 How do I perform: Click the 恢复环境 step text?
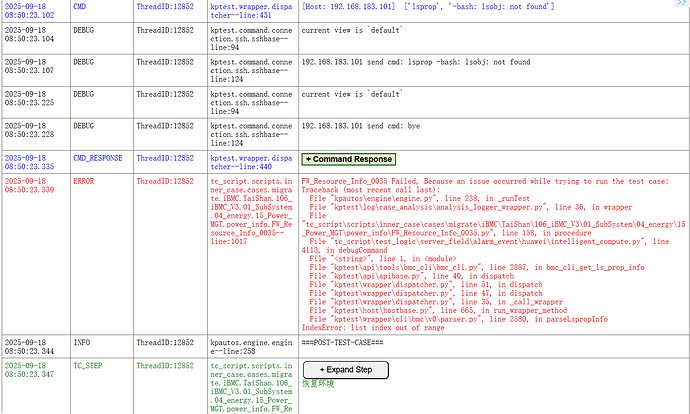pyautogui.click(x=319, y=384)
